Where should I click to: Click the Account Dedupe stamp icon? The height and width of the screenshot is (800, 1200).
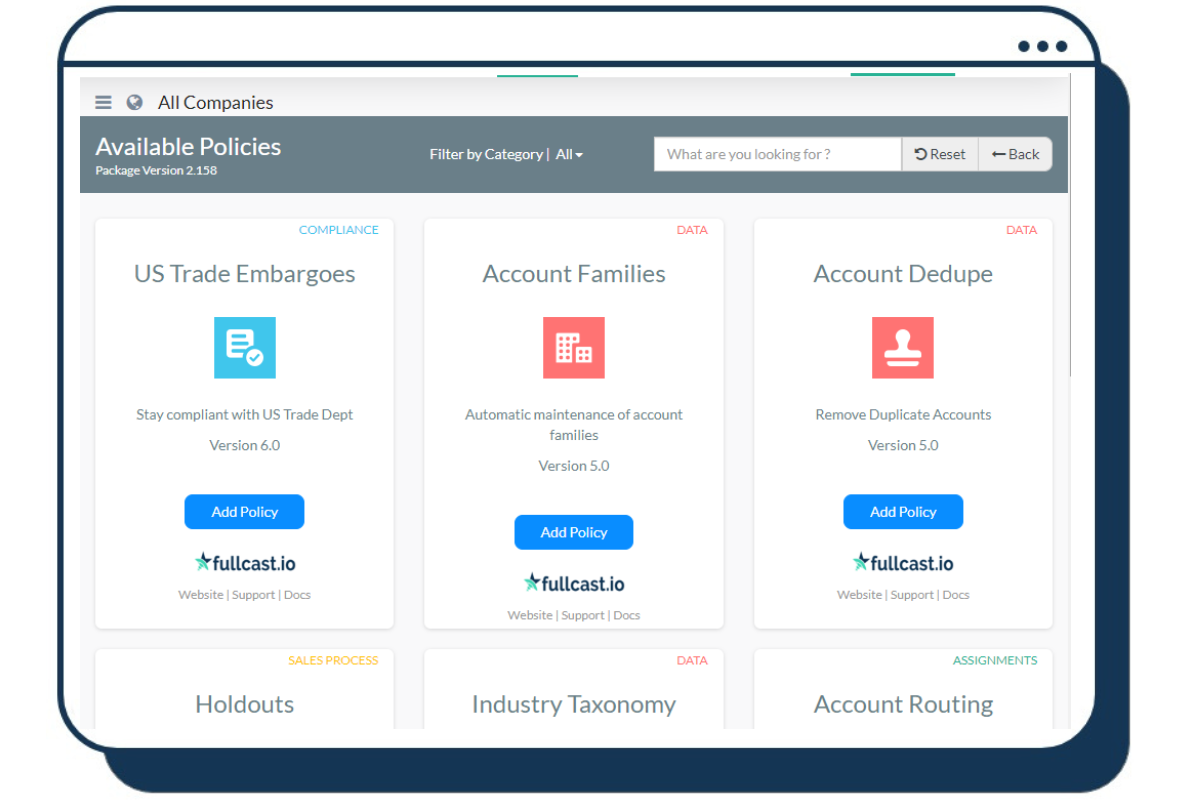tap(903, 348)
